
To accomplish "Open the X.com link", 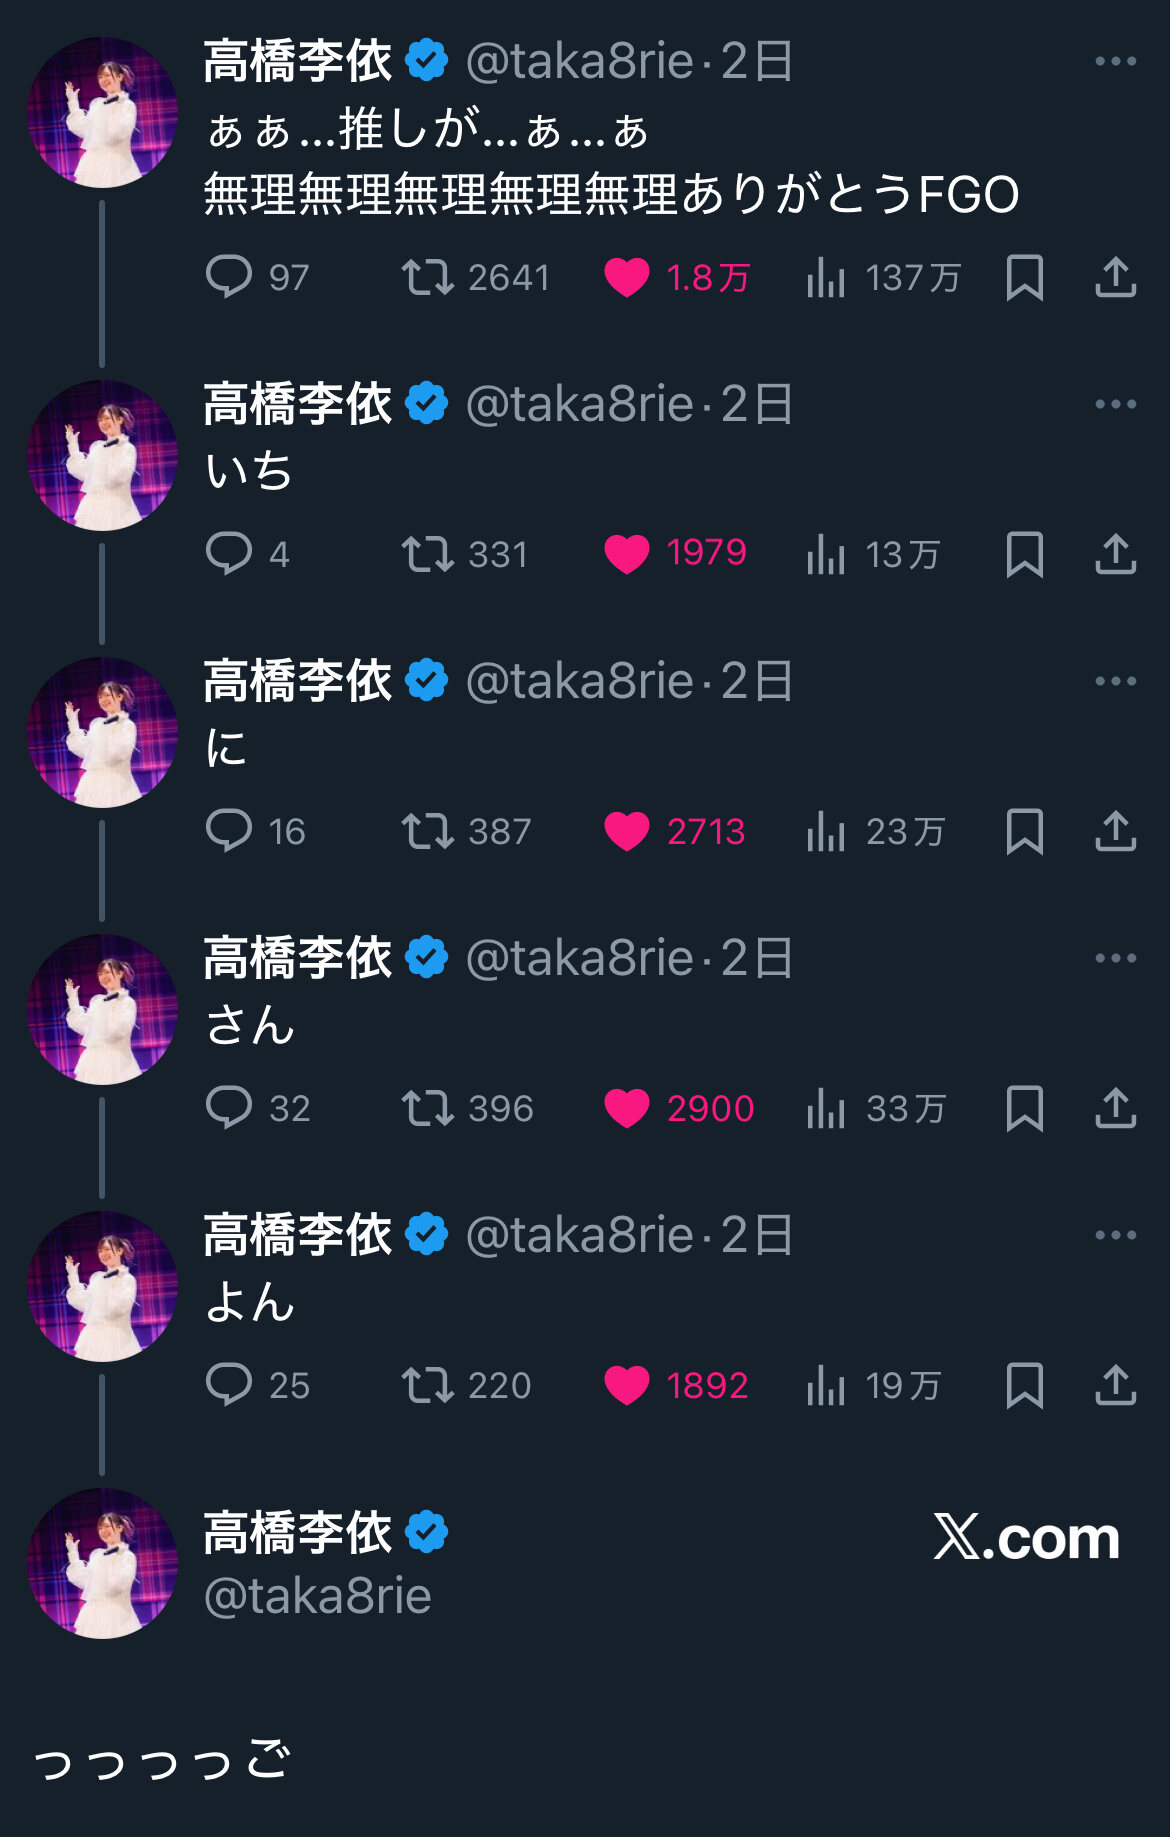I will click(x=1026, y=1537).
